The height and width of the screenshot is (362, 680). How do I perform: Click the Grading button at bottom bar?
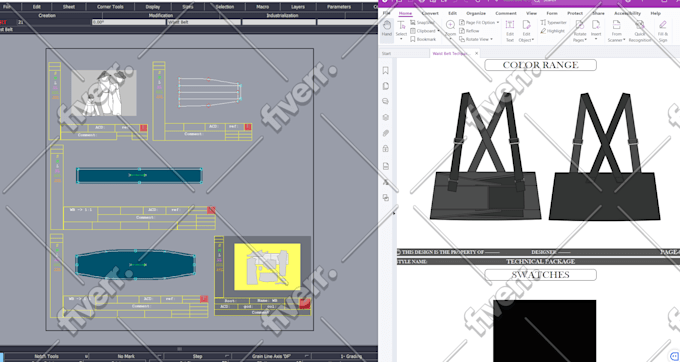click(350, 356)
